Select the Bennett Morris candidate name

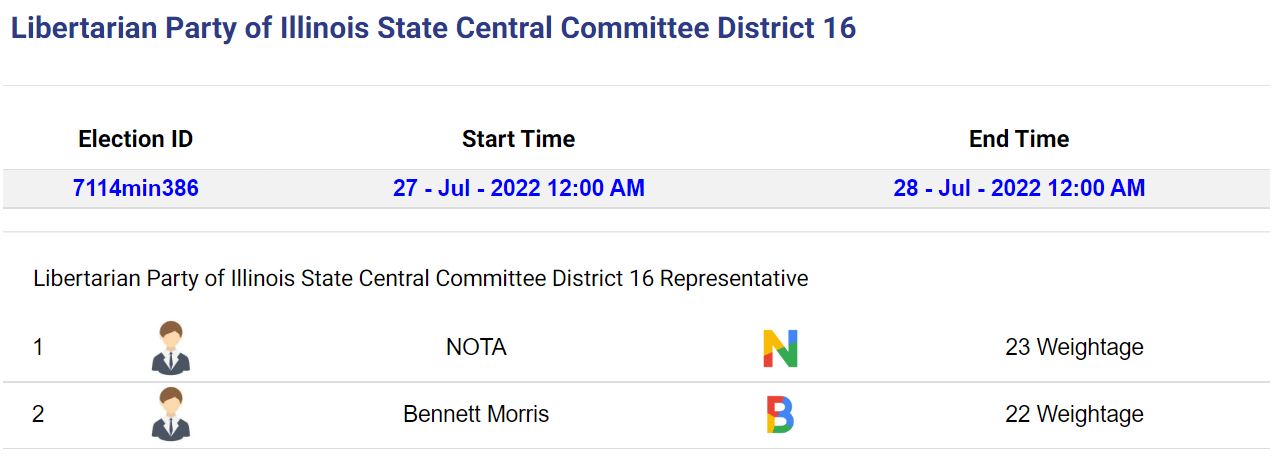476,414
